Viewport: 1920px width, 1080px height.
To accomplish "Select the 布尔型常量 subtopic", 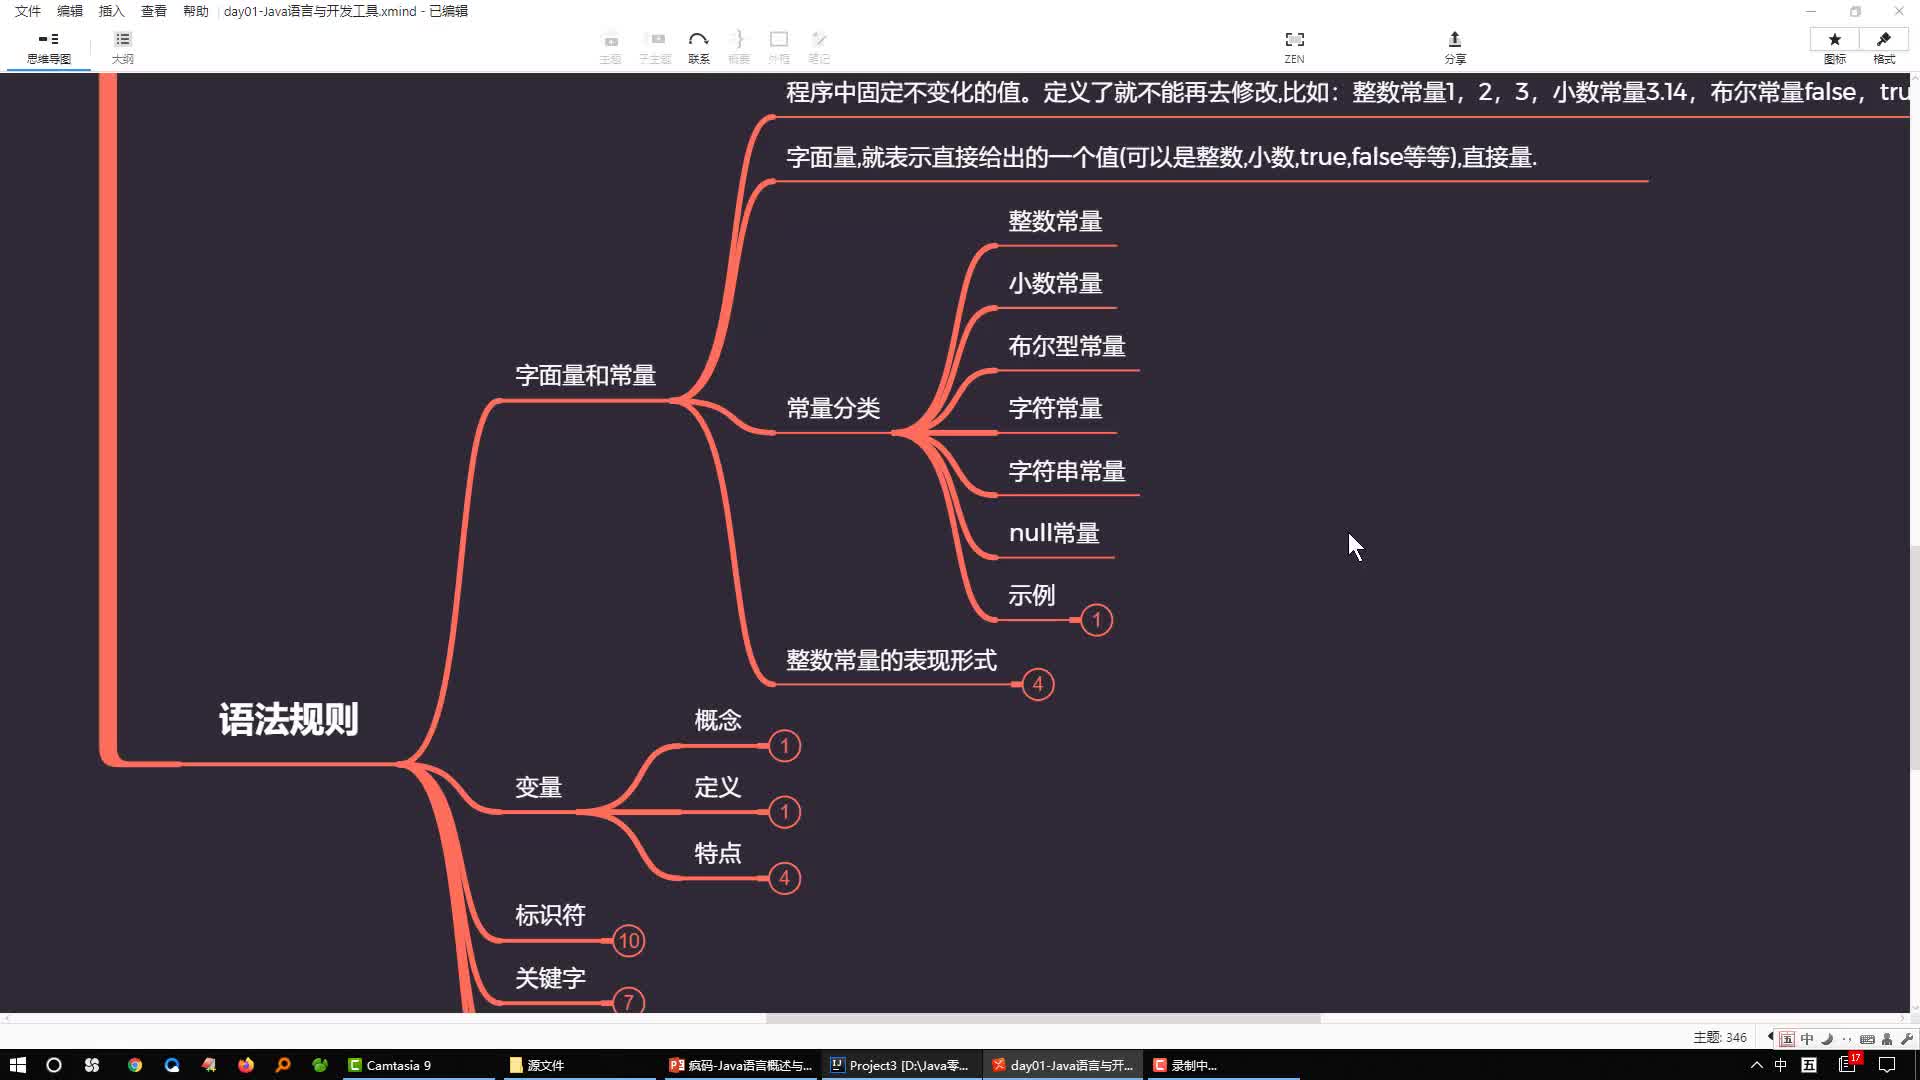I will coord(1067,346).
